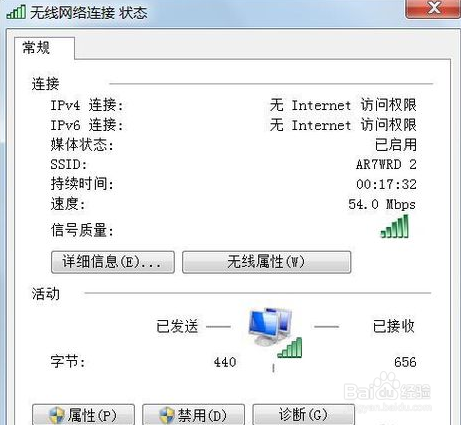Image resolution: width=461 pixels, height=425 pixels.
Task: Click the IPv4 连接 status text
Action: [343, 105]
